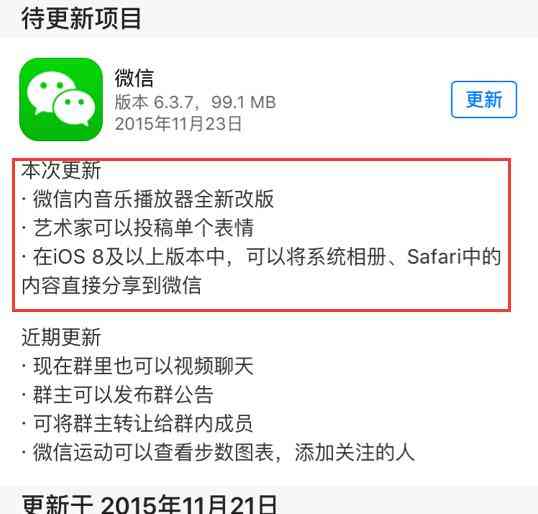
Task: Tap the line 内容直接分享到微信
Action: point(111,285)
